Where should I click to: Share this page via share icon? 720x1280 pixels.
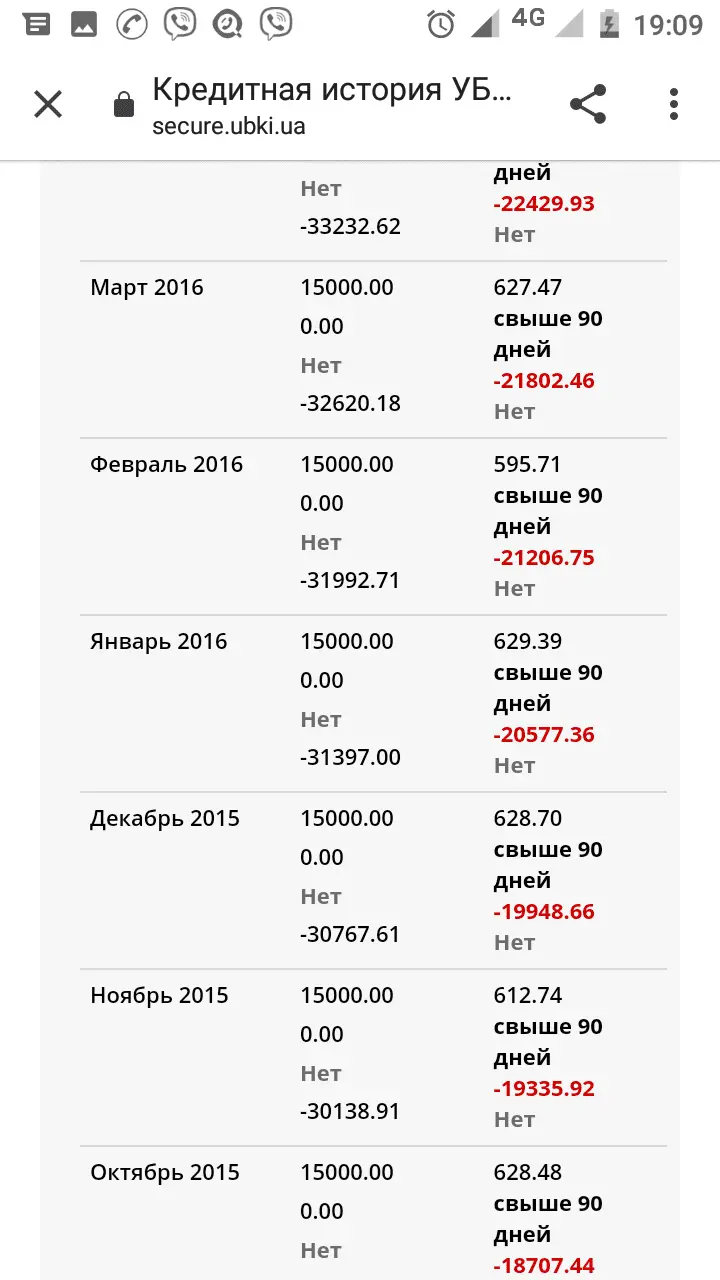[588, 104]
